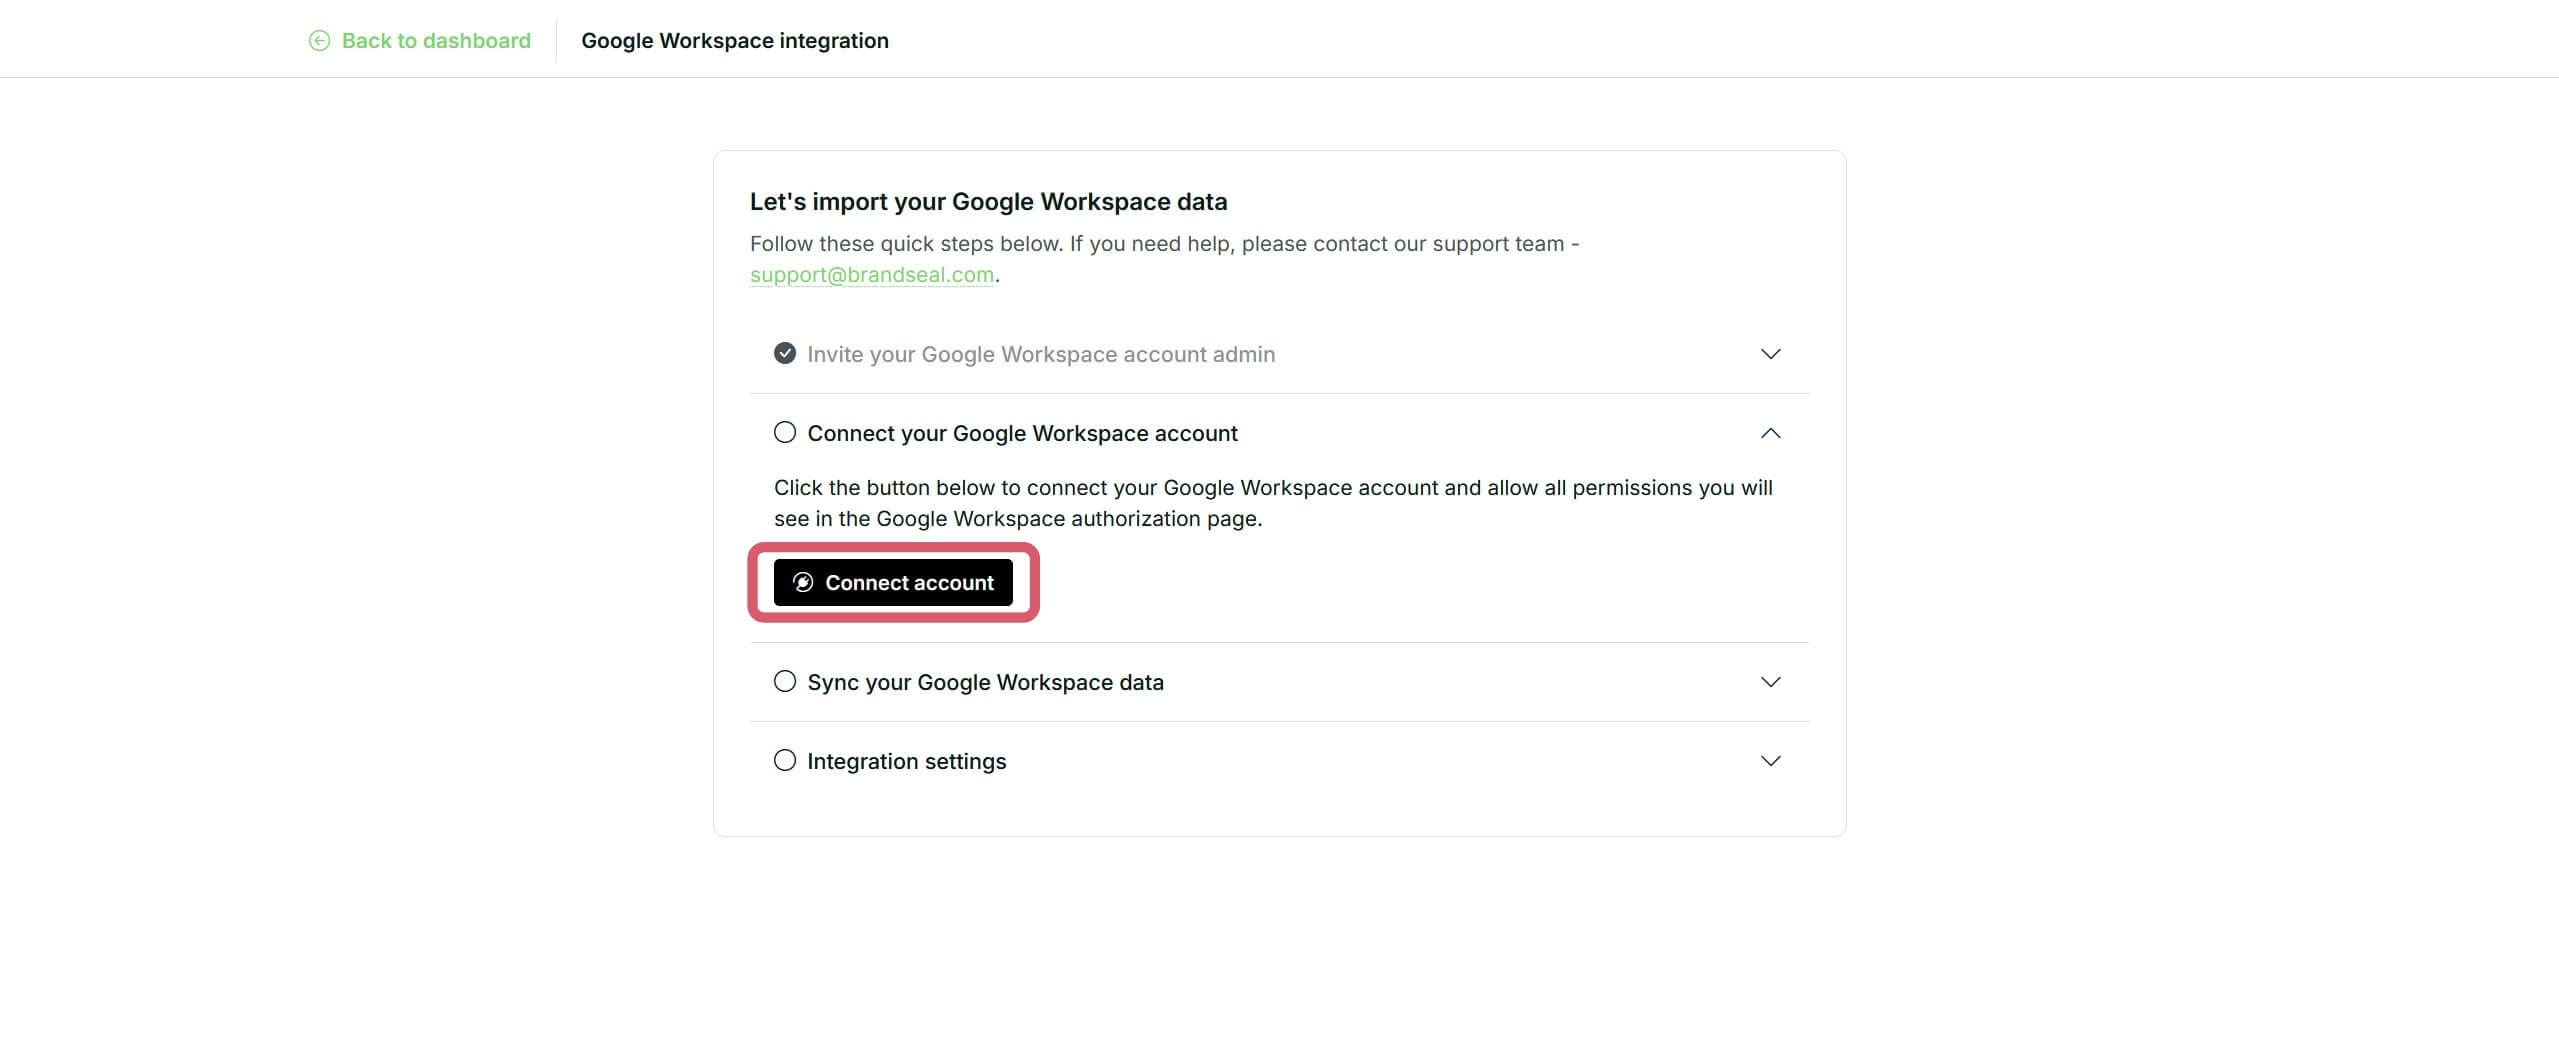Click the heading "Let's import your Google Workspace data"

(x=988, y=201)
